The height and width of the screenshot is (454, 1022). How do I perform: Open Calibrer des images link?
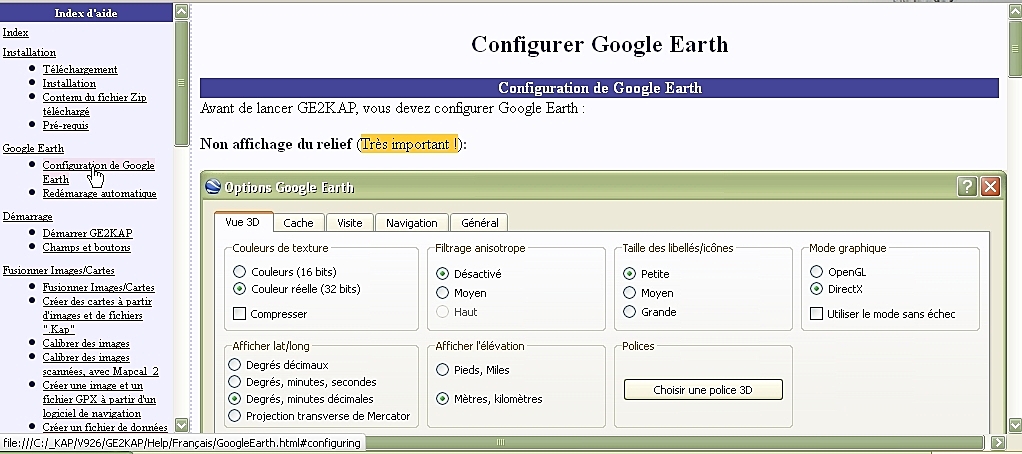86,343
